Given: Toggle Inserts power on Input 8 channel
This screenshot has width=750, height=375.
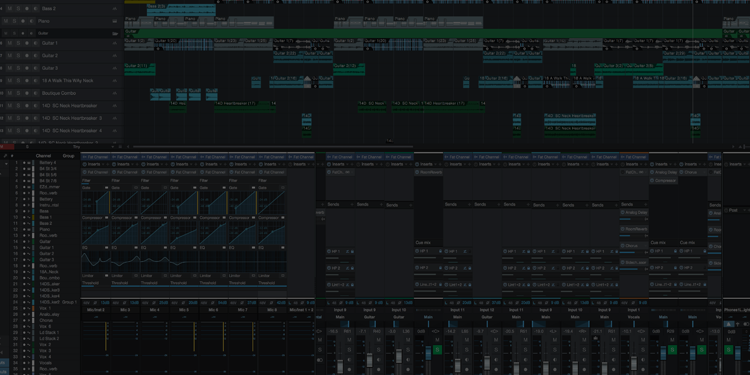Looking at the screenshot, I should (329, 164).
